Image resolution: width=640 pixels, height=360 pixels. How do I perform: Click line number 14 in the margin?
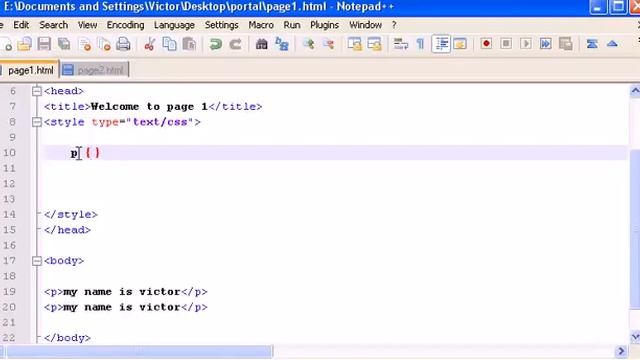point(9,214)
